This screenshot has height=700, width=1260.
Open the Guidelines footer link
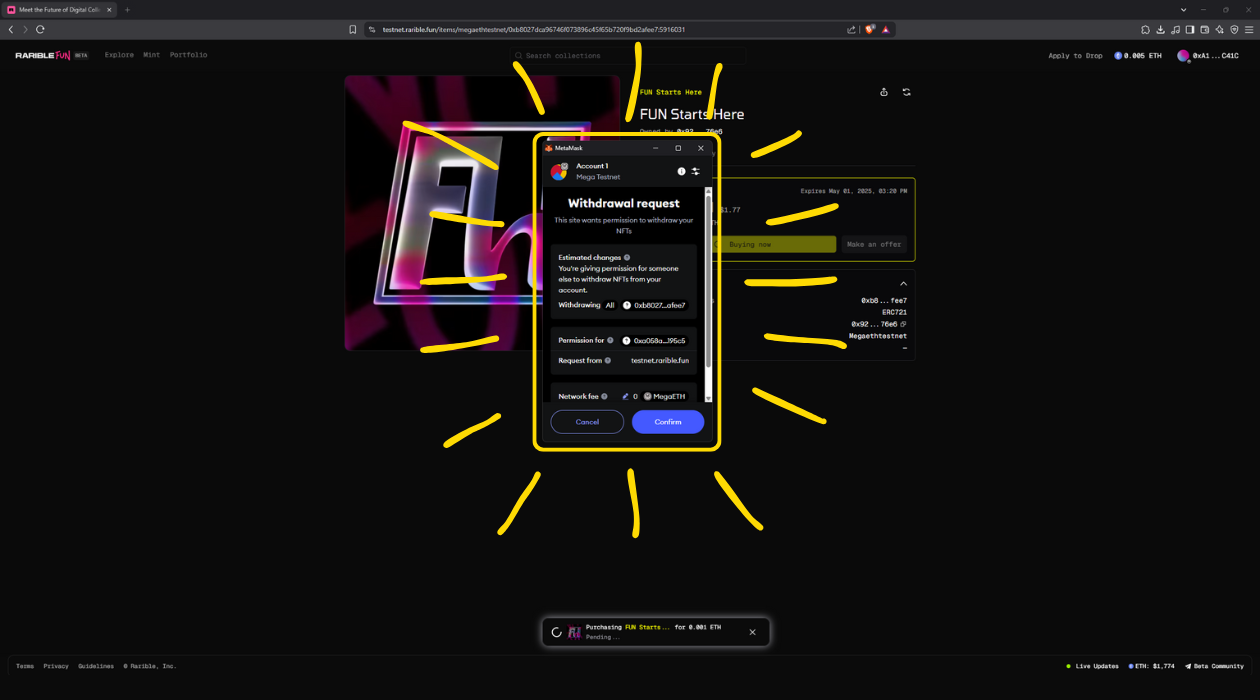[x=96, y=666]
